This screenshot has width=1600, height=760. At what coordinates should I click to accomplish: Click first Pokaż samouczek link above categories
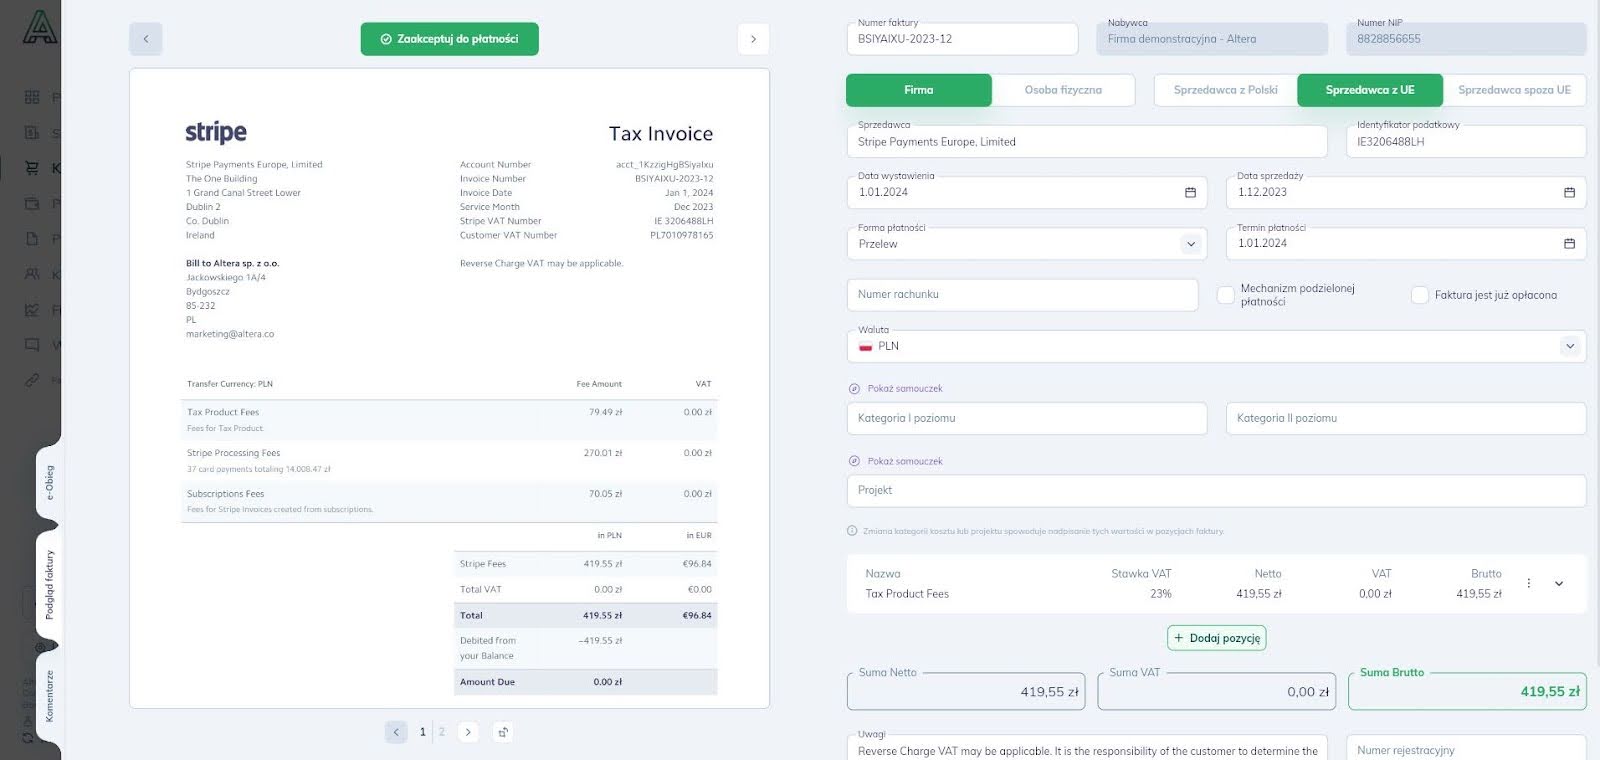pos(905,388)
